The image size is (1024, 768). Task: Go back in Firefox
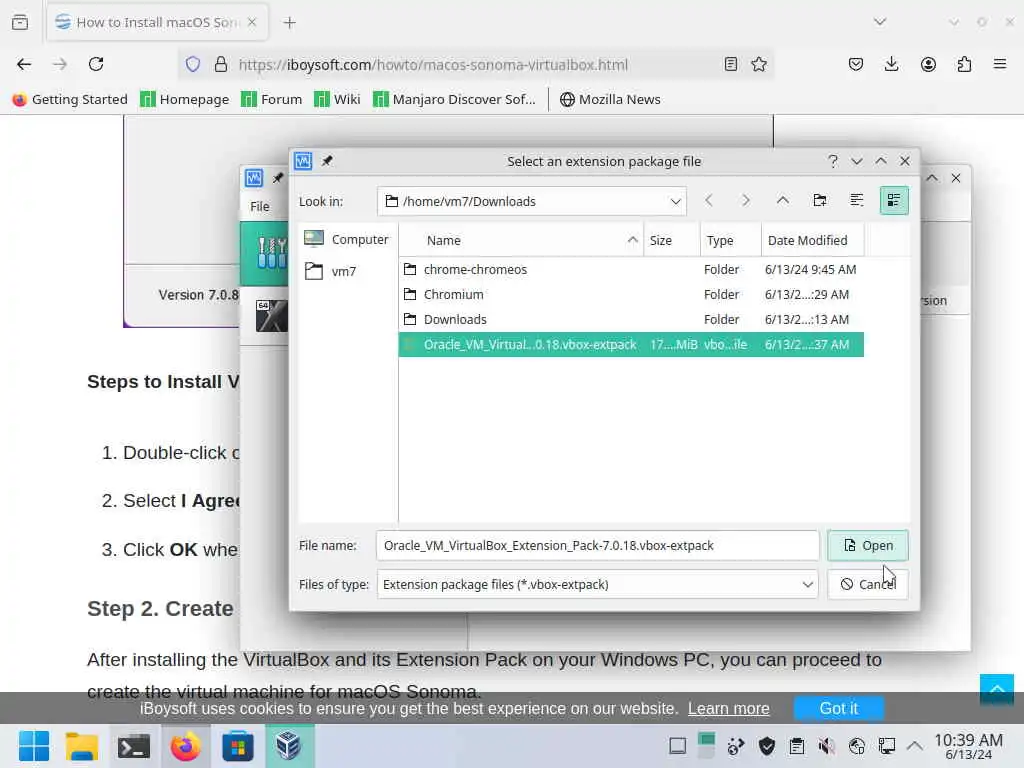[x=24, y=64]
